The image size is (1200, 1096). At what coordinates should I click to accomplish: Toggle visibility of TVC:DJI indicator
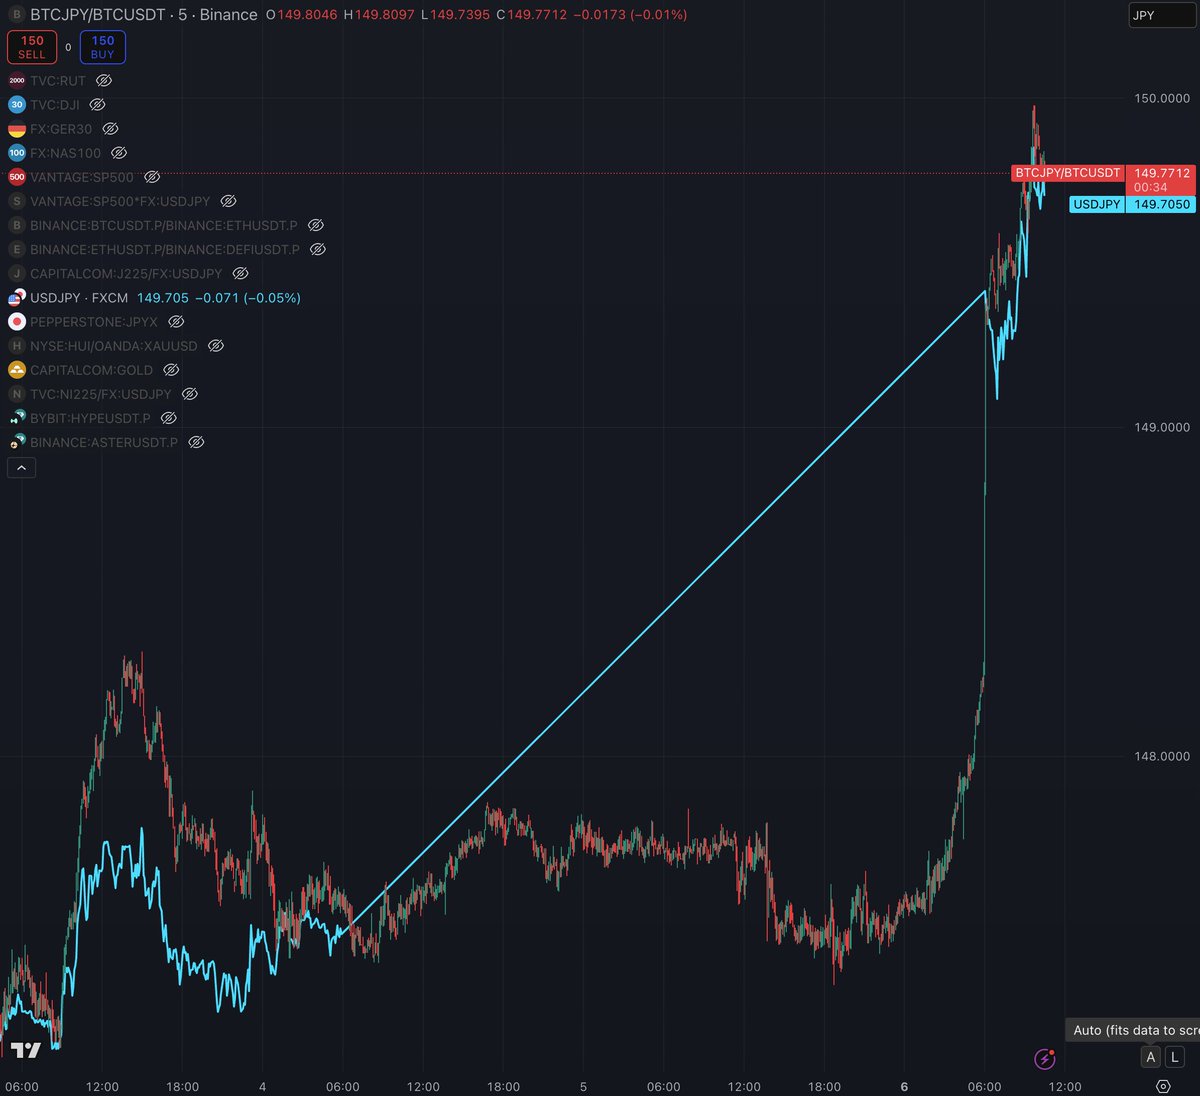98,105
